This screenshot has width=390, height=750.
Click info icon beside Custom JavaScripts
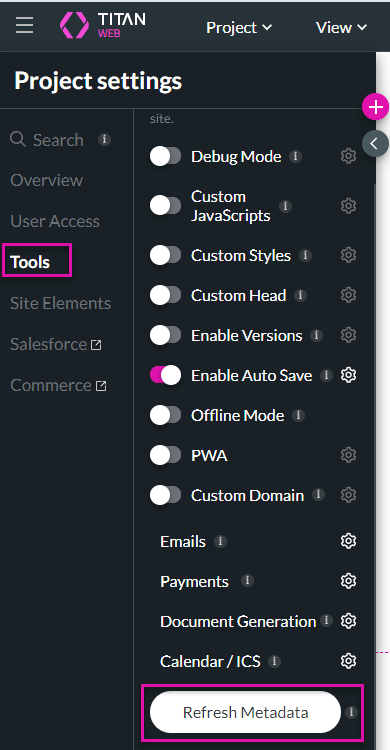[285, 206]
